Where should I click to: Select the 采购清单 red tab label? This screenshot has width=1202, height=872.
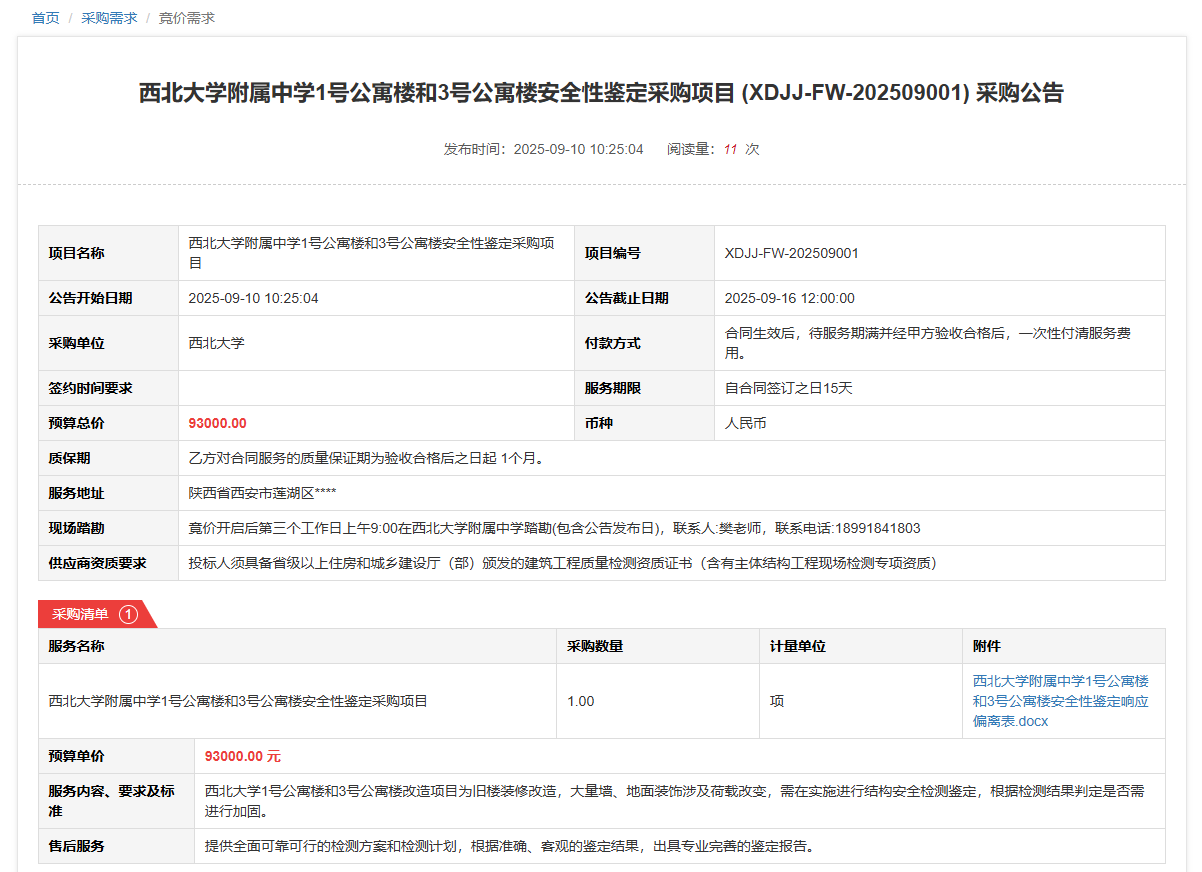coord(80,614)
